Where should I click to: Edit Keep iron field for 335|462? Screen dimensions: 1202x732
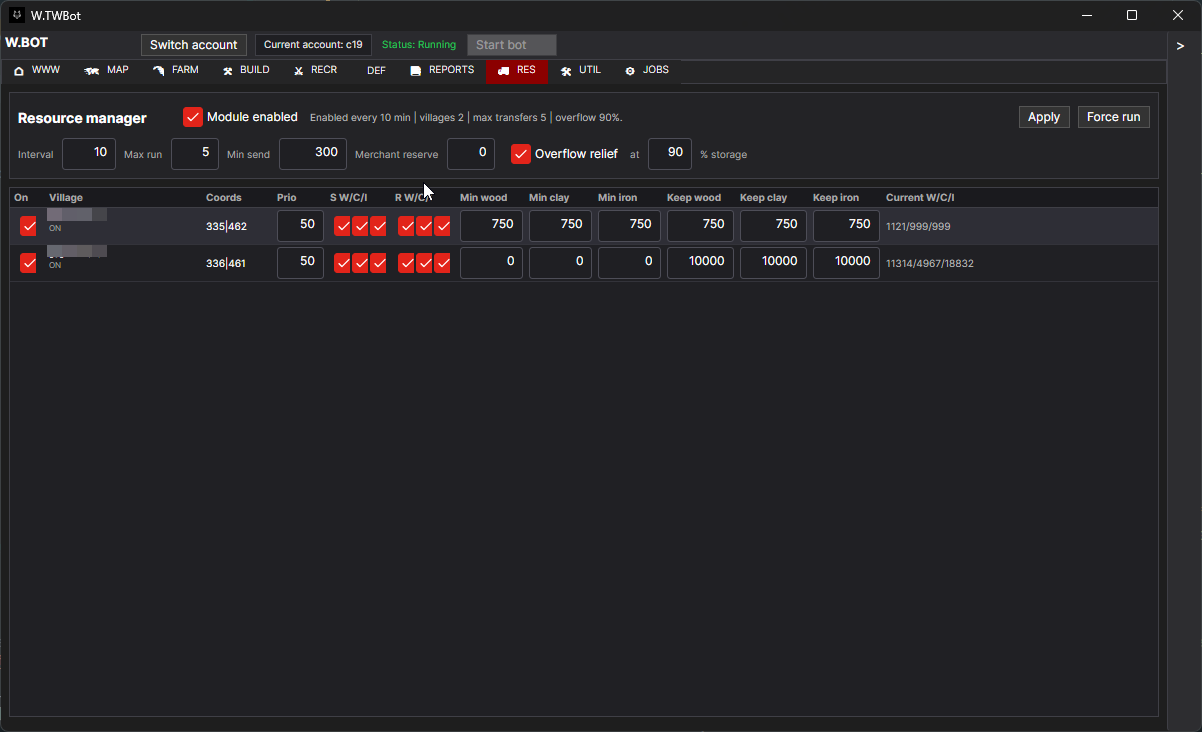tap(846, 226)
